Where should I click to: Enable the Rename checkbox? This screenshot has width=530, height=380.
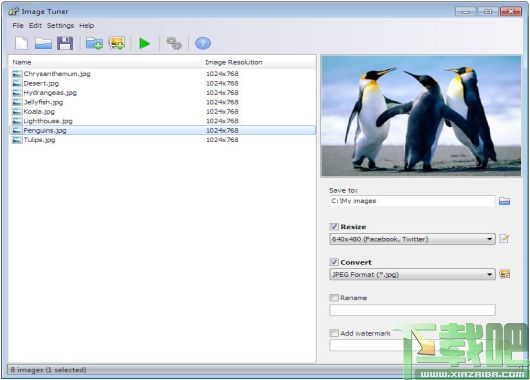pos(334,298)
